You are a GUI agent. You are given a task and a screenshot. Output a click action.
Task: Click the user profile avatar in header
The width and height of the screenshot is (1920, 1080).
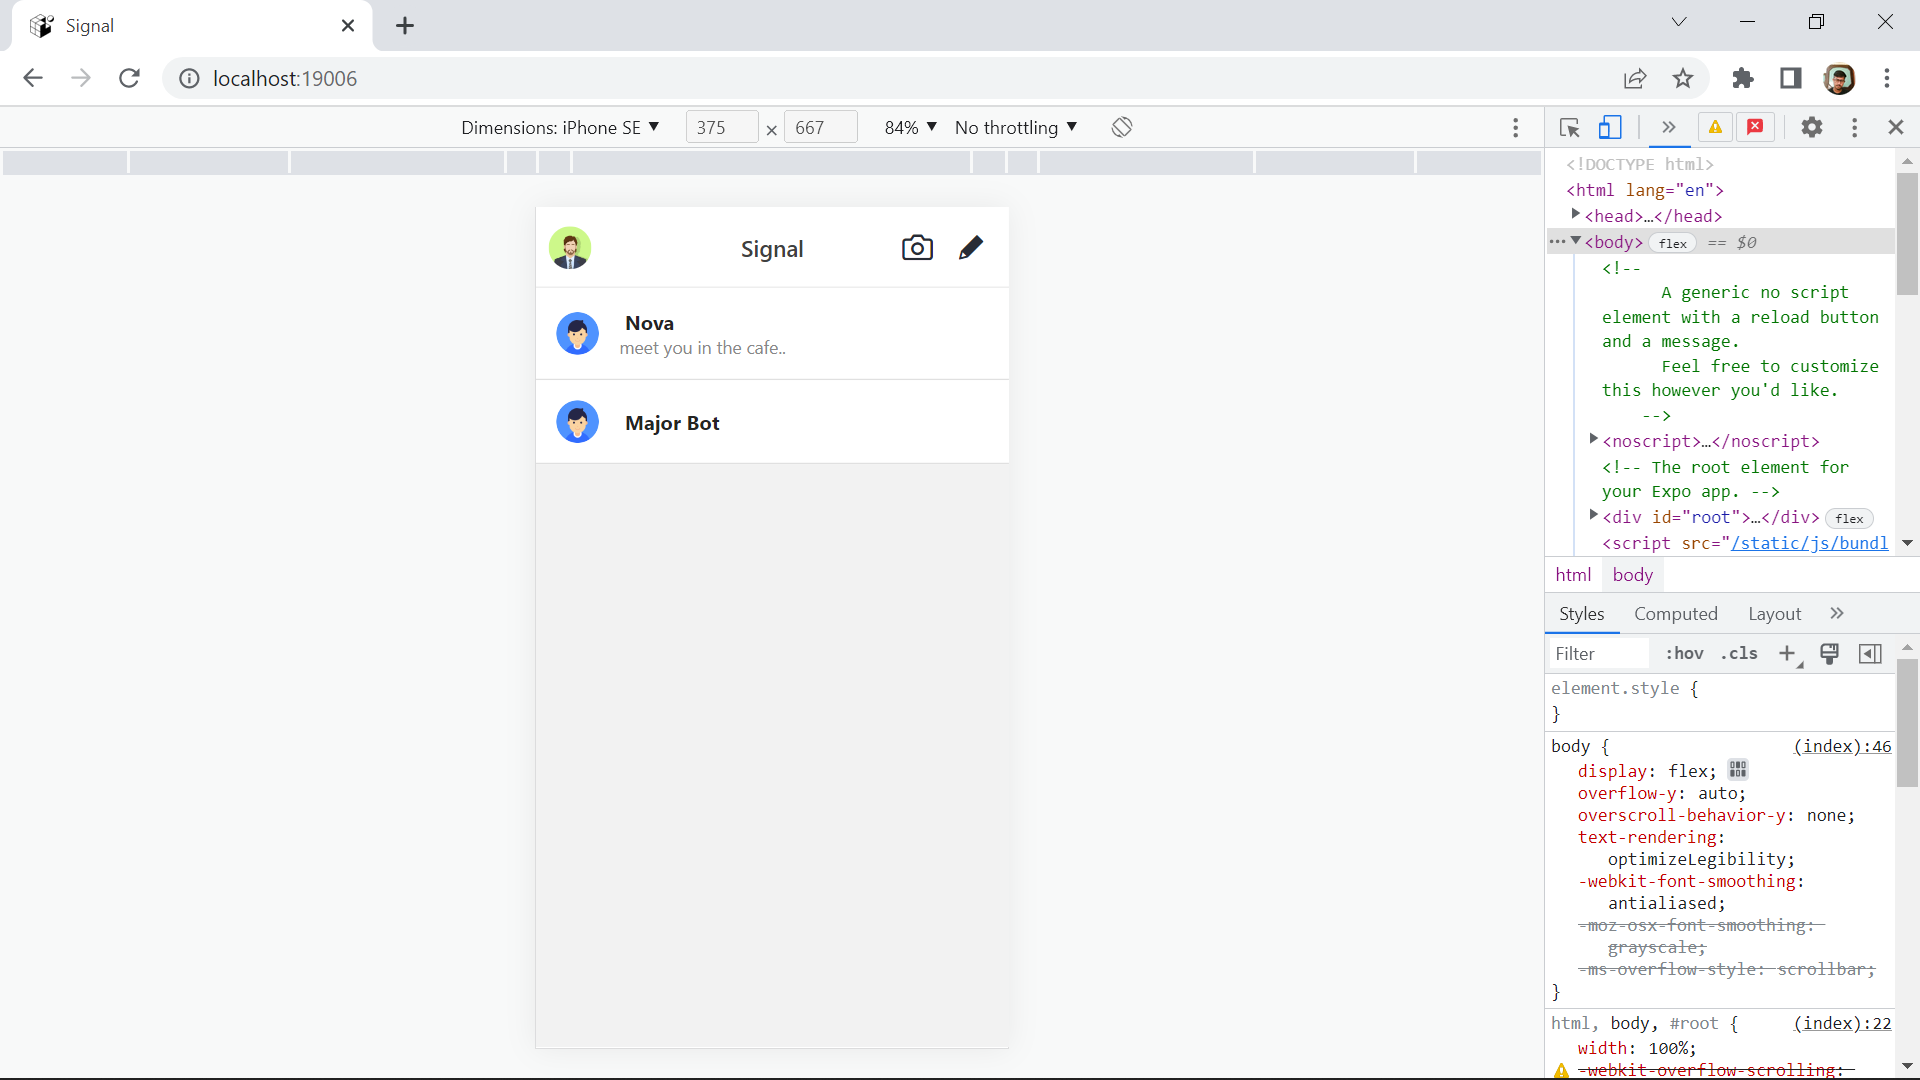570,248
